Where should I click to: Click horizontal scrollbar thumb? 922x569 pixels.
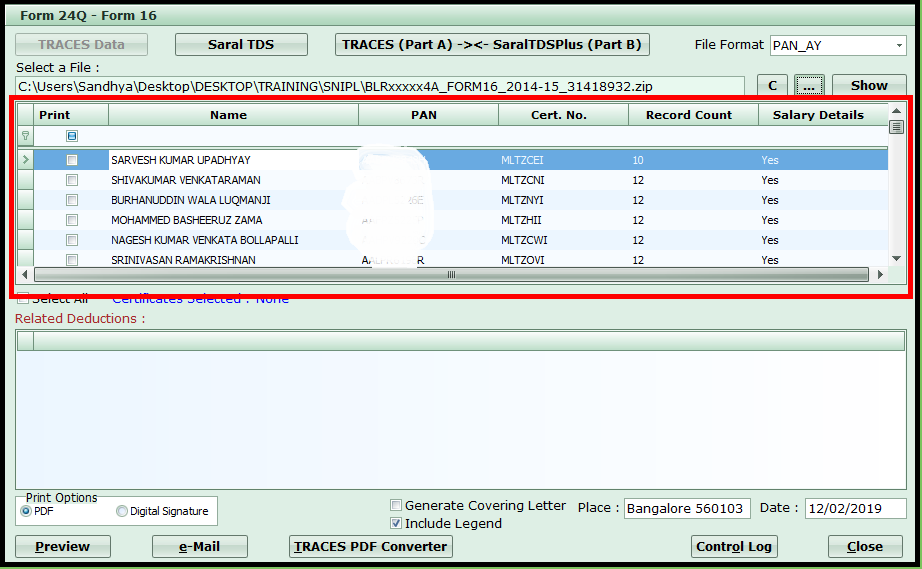tap(452, 275)
